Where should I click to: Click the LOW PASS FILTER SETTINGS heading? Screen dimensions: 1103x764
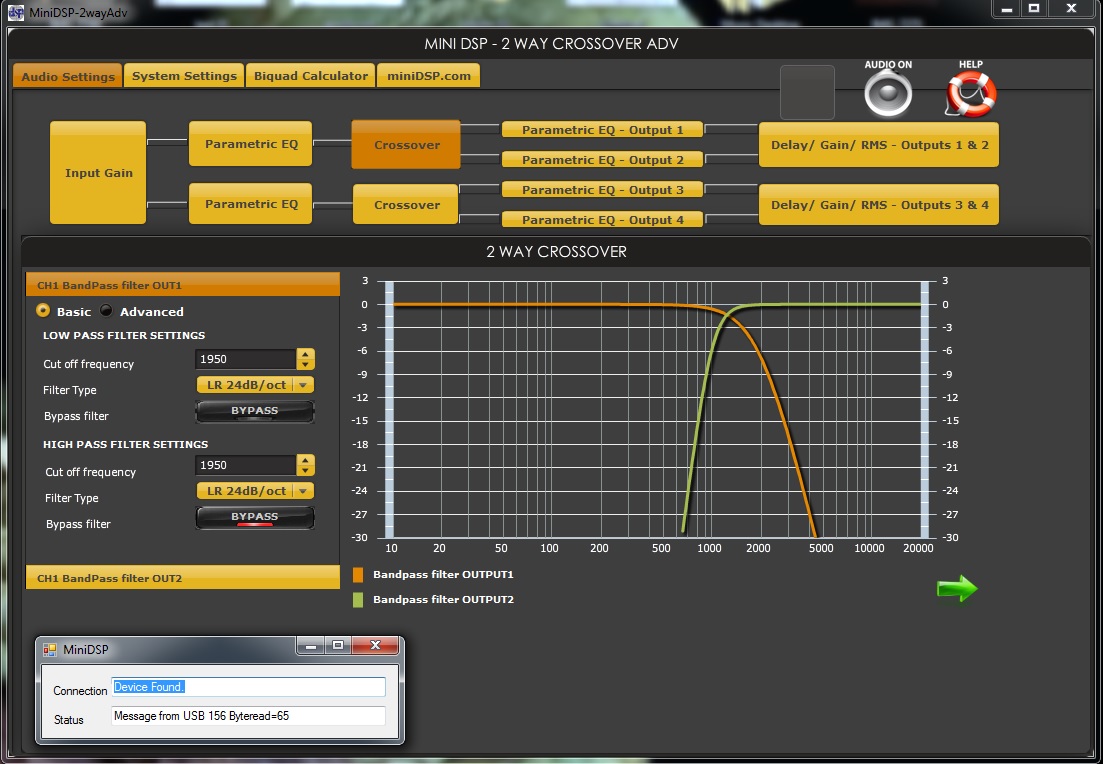point(124,336)
